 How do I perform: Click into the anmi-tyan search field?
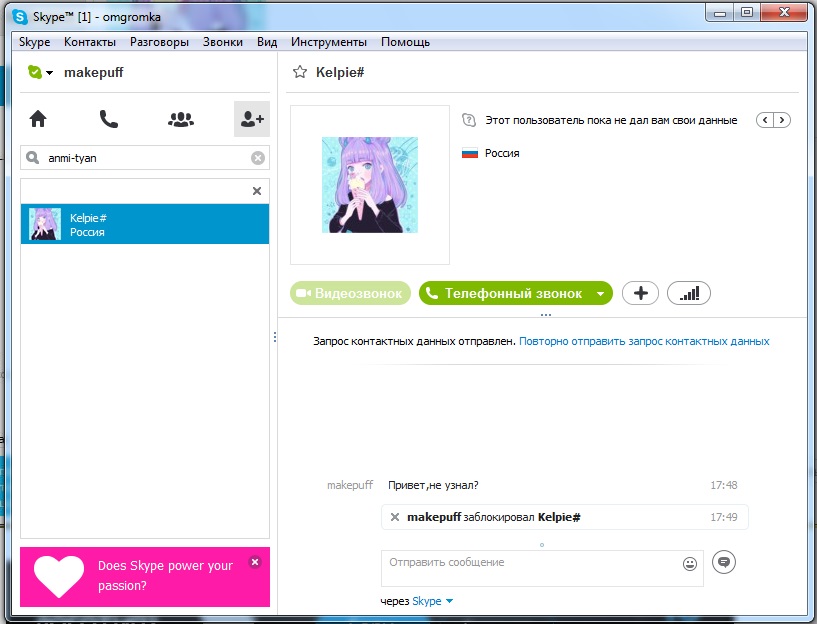point(146,158)
